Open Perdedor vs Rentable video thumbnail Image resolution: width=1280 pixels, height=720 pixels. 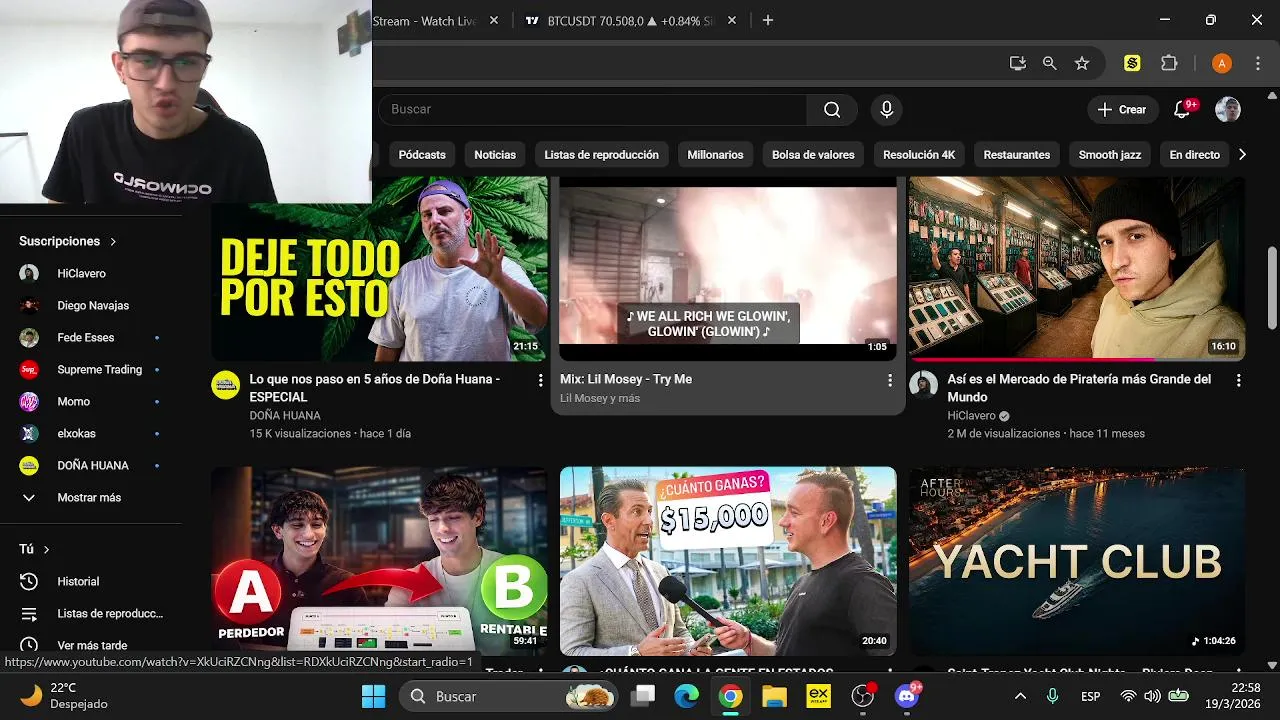click(379, 561)
